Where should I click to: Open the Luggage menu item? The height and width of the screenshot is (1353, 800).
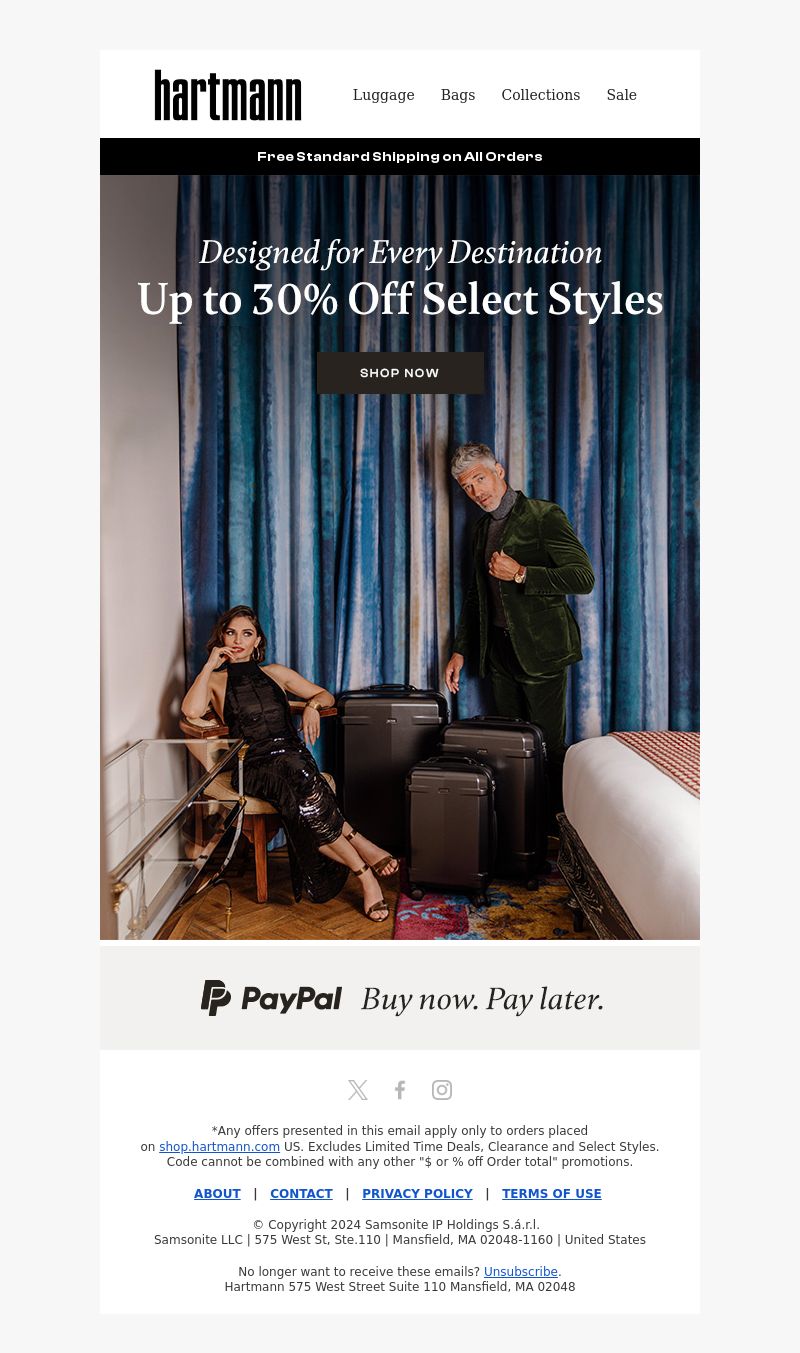click(x=383, y=95)
